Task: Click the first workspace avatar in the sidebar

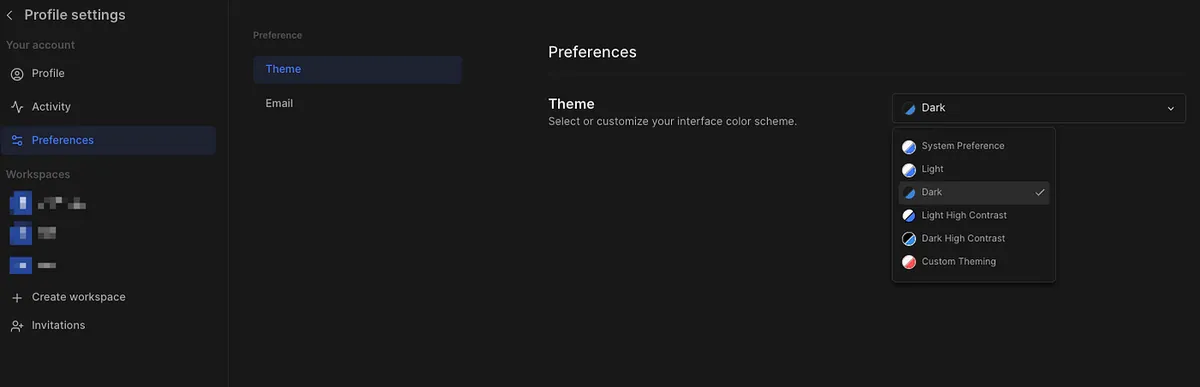Action: (x=21, y=204)
